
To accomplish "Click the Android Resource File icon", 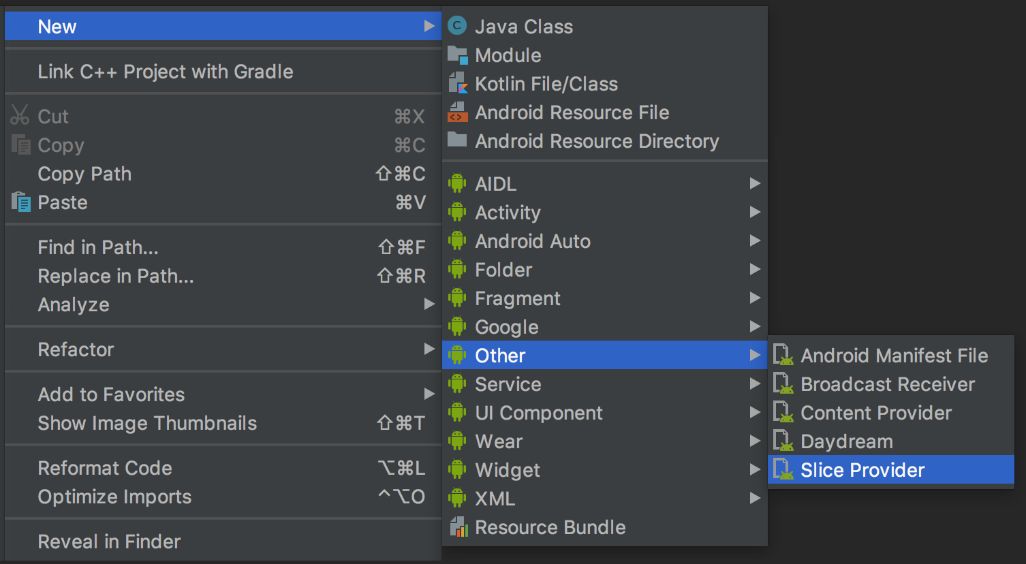I will click(x=457, y=112).
